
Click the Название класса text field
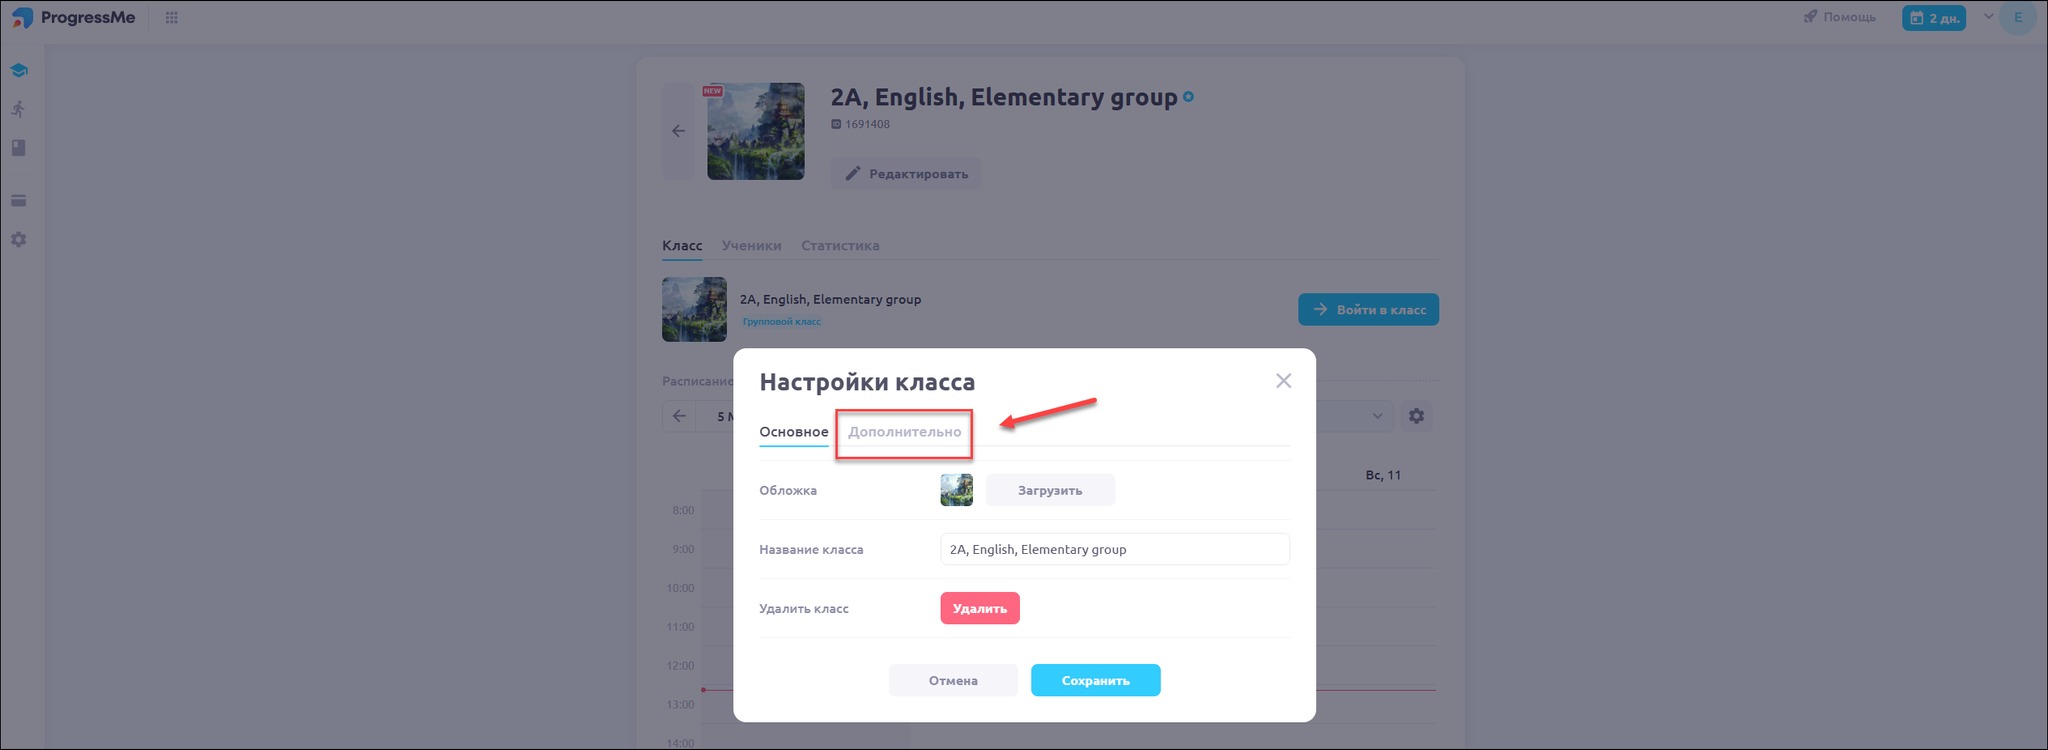pos(1114,549)
